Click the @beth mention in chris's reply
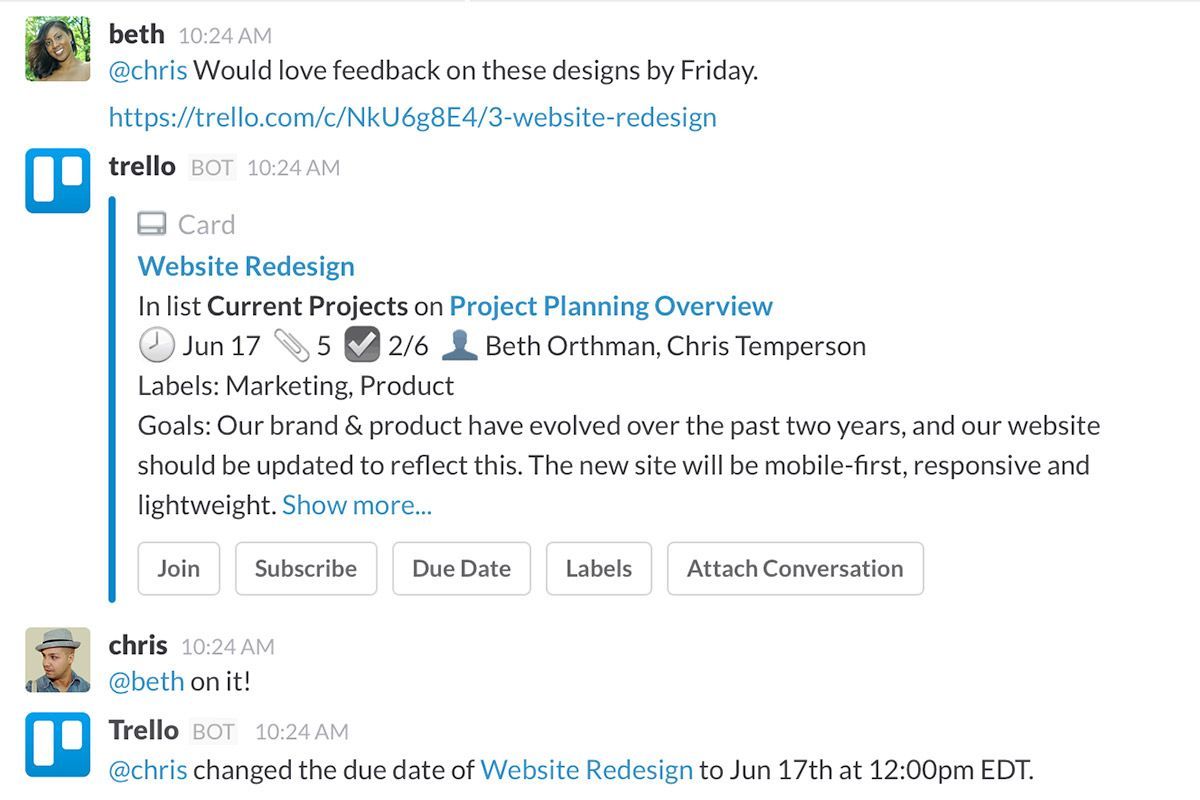 pos(146,682)
